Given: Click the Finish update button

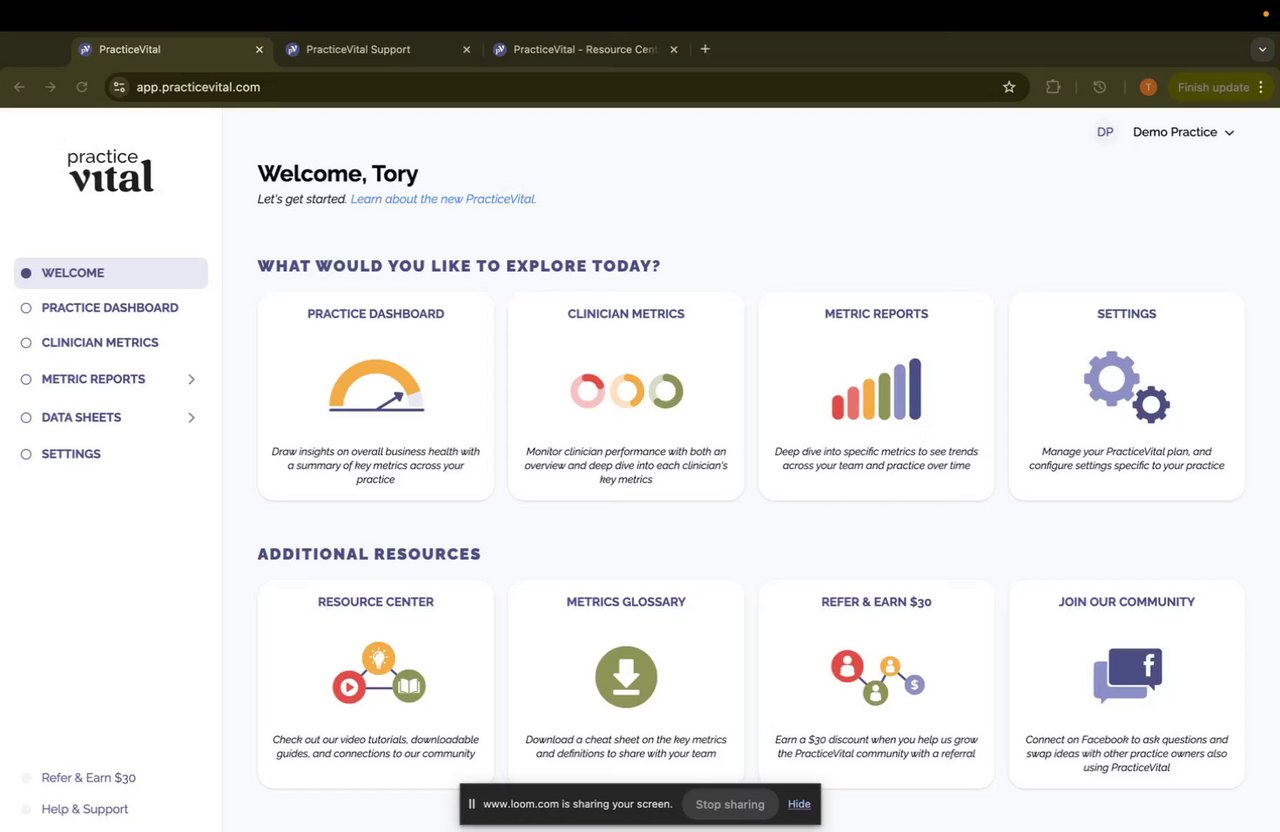Looking at the screenshot, I should pos(1213,87).
